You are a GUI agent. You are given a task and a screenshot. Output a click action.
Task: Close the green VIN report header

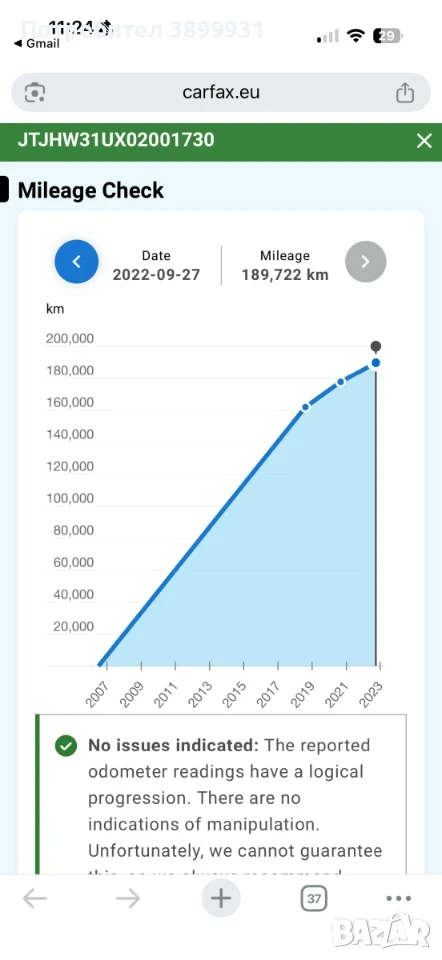(x=424, y=141)
